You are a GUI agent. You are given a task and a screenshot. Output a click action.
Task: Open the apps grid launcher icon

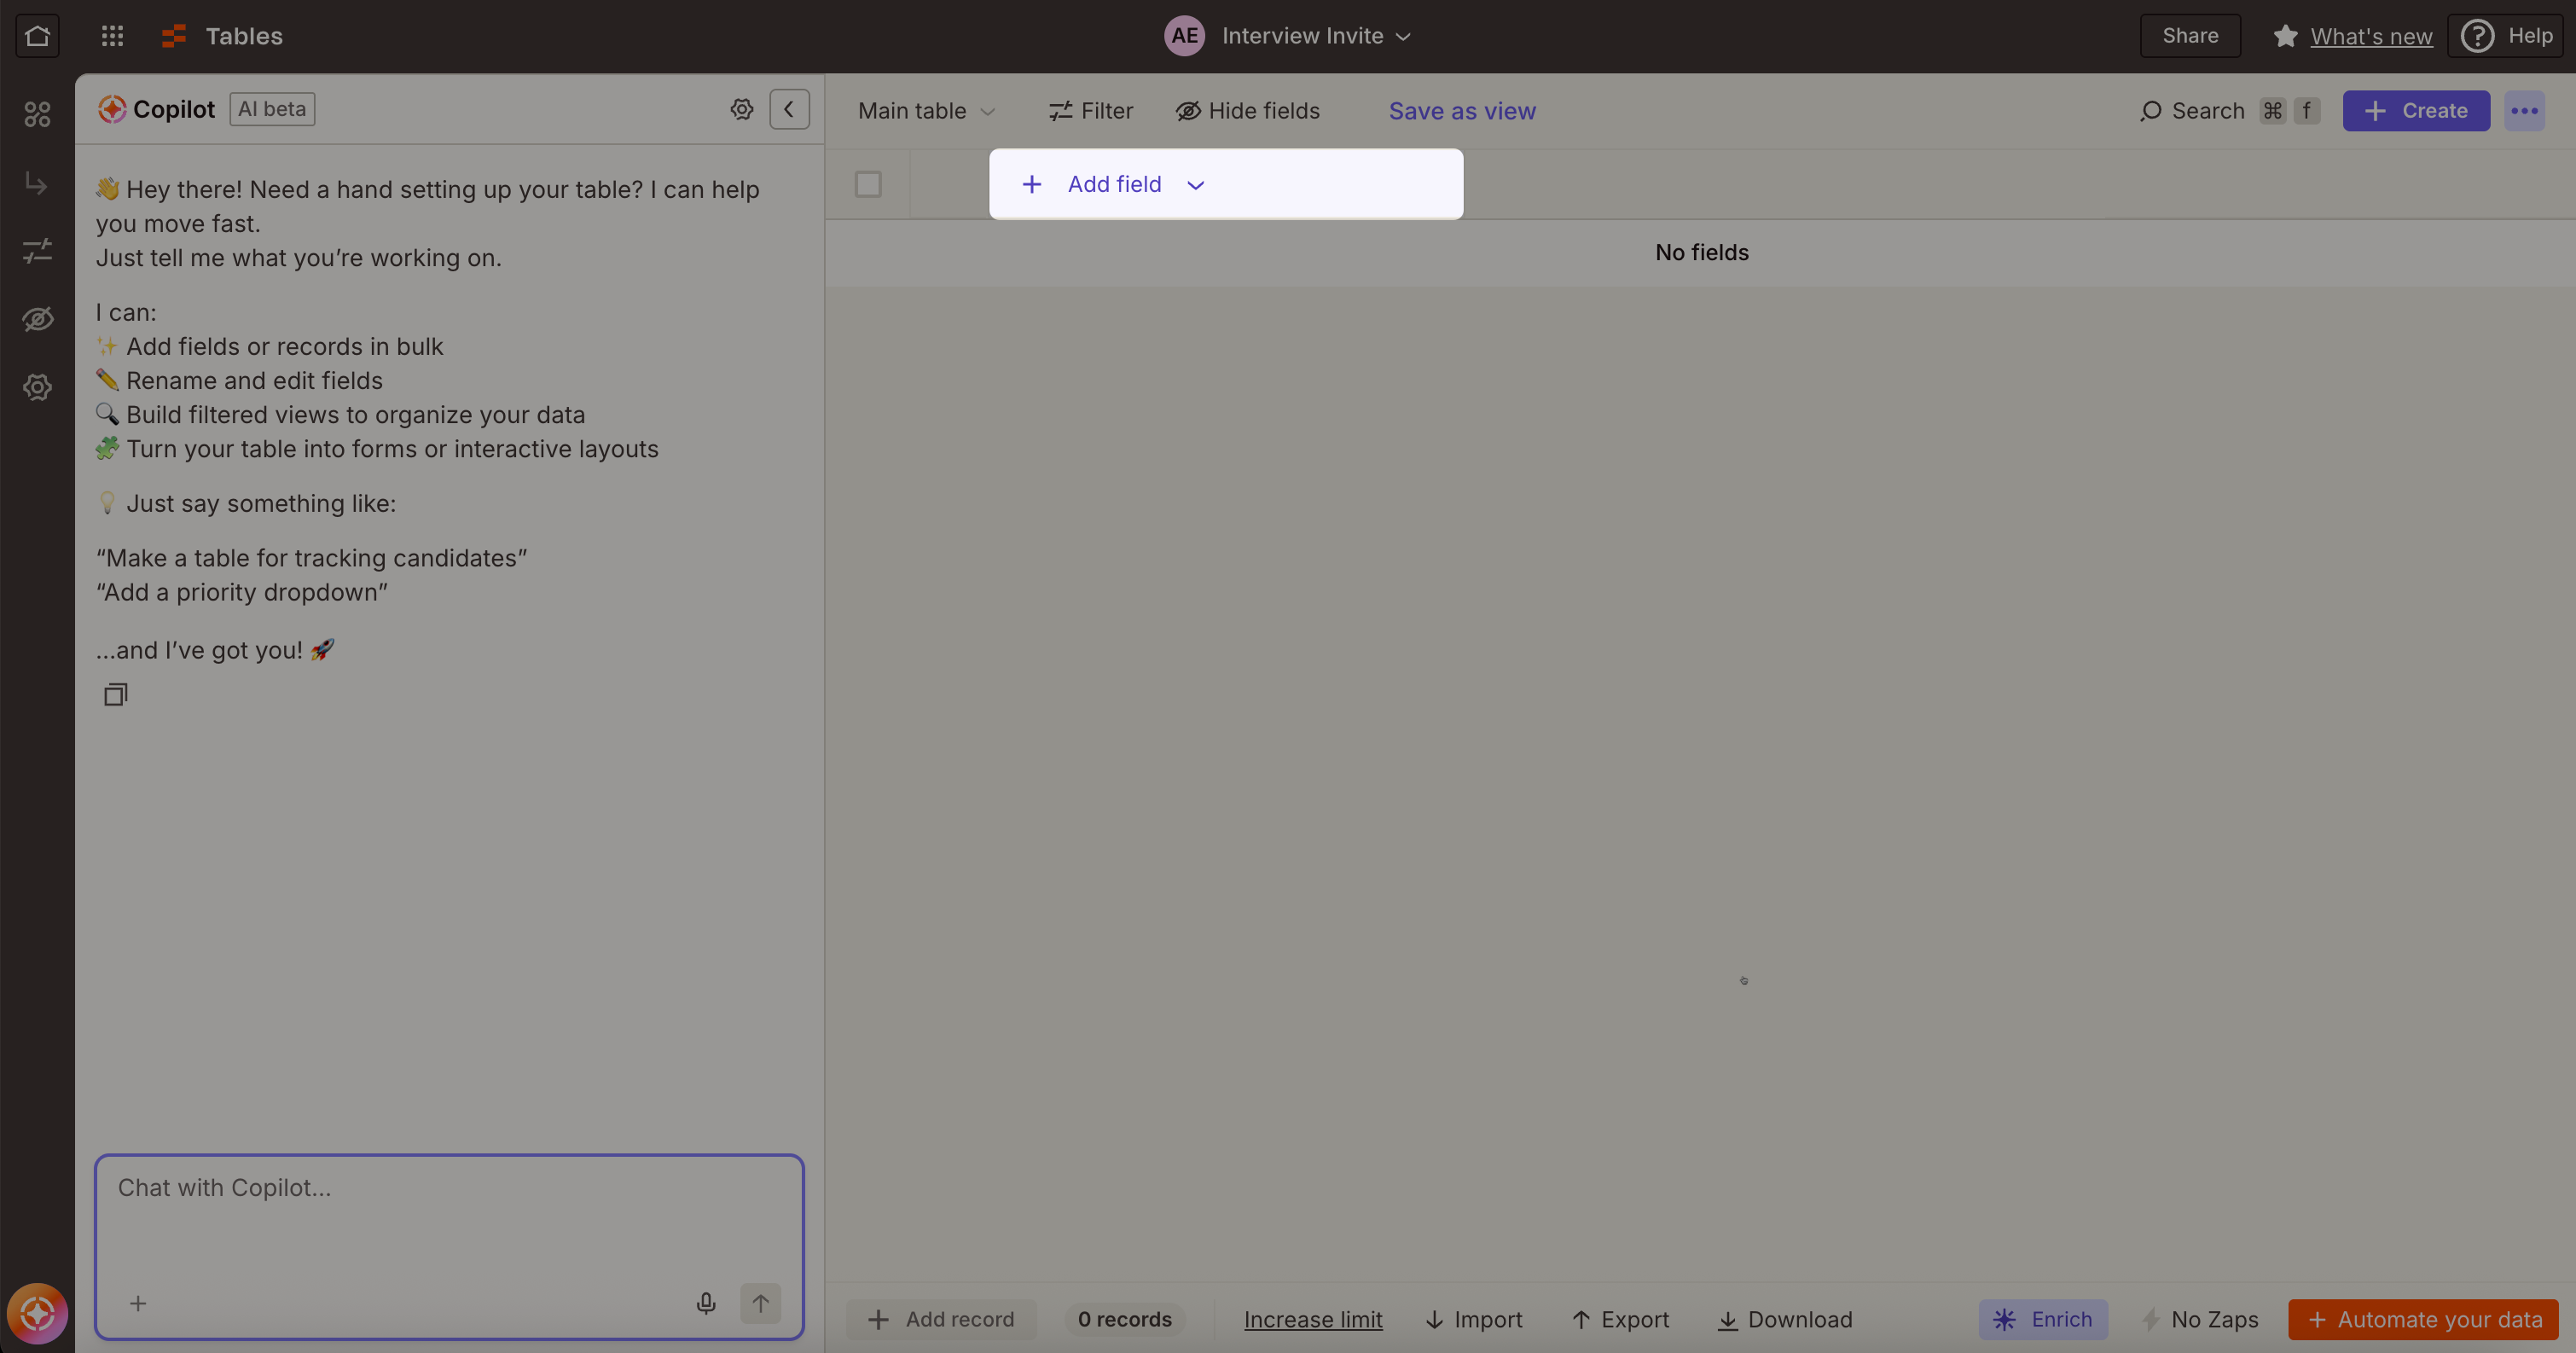click(112, 36)
